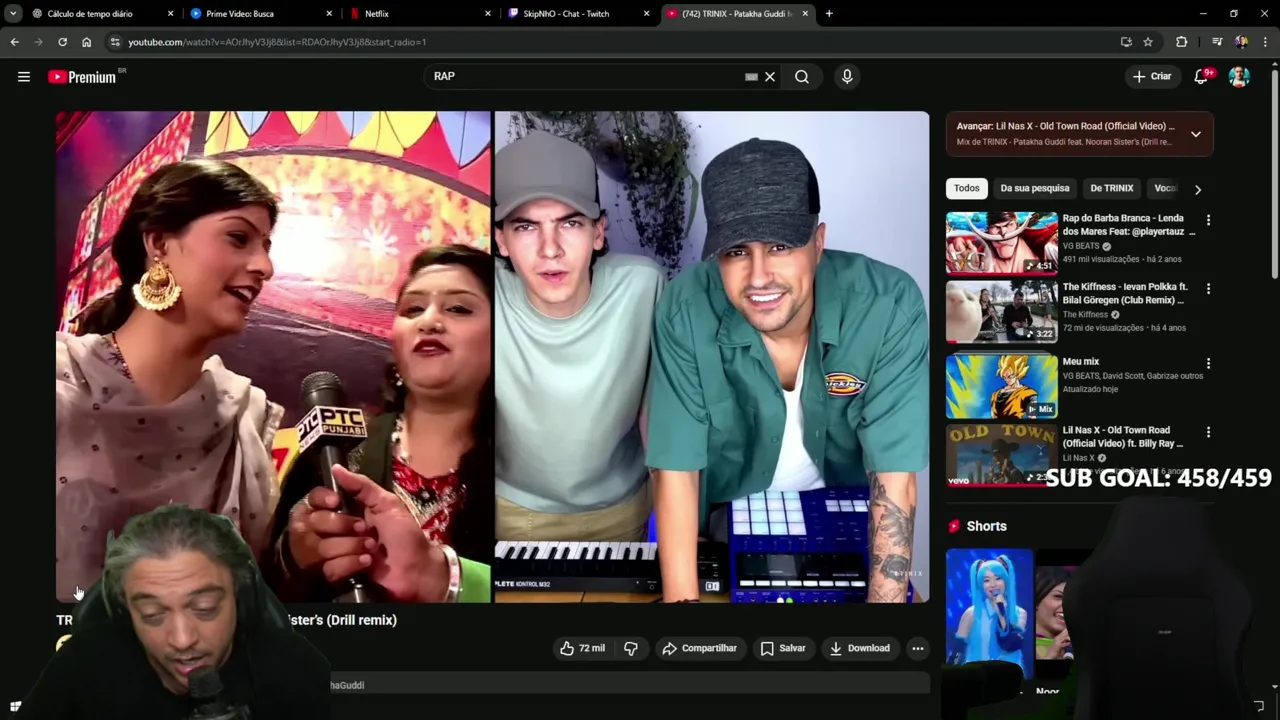Open Rap do Barba Branca video thumbnail

tap(1002, 242)
